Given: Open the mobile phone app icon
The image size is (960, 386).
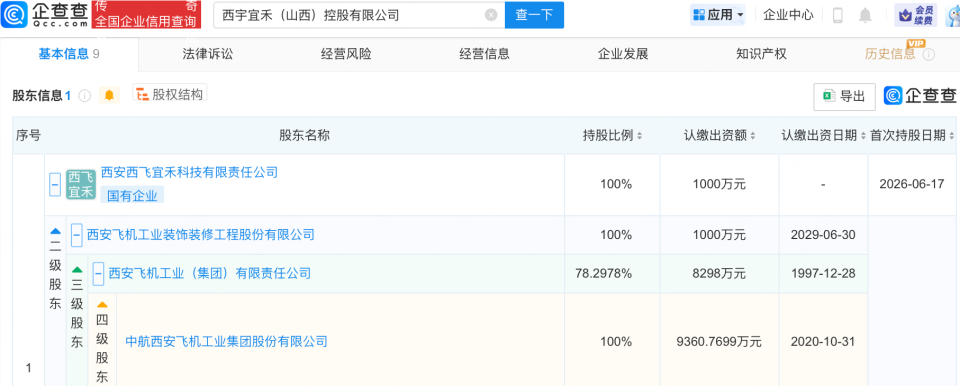Looking at the screenshot, I should point(838,15).
